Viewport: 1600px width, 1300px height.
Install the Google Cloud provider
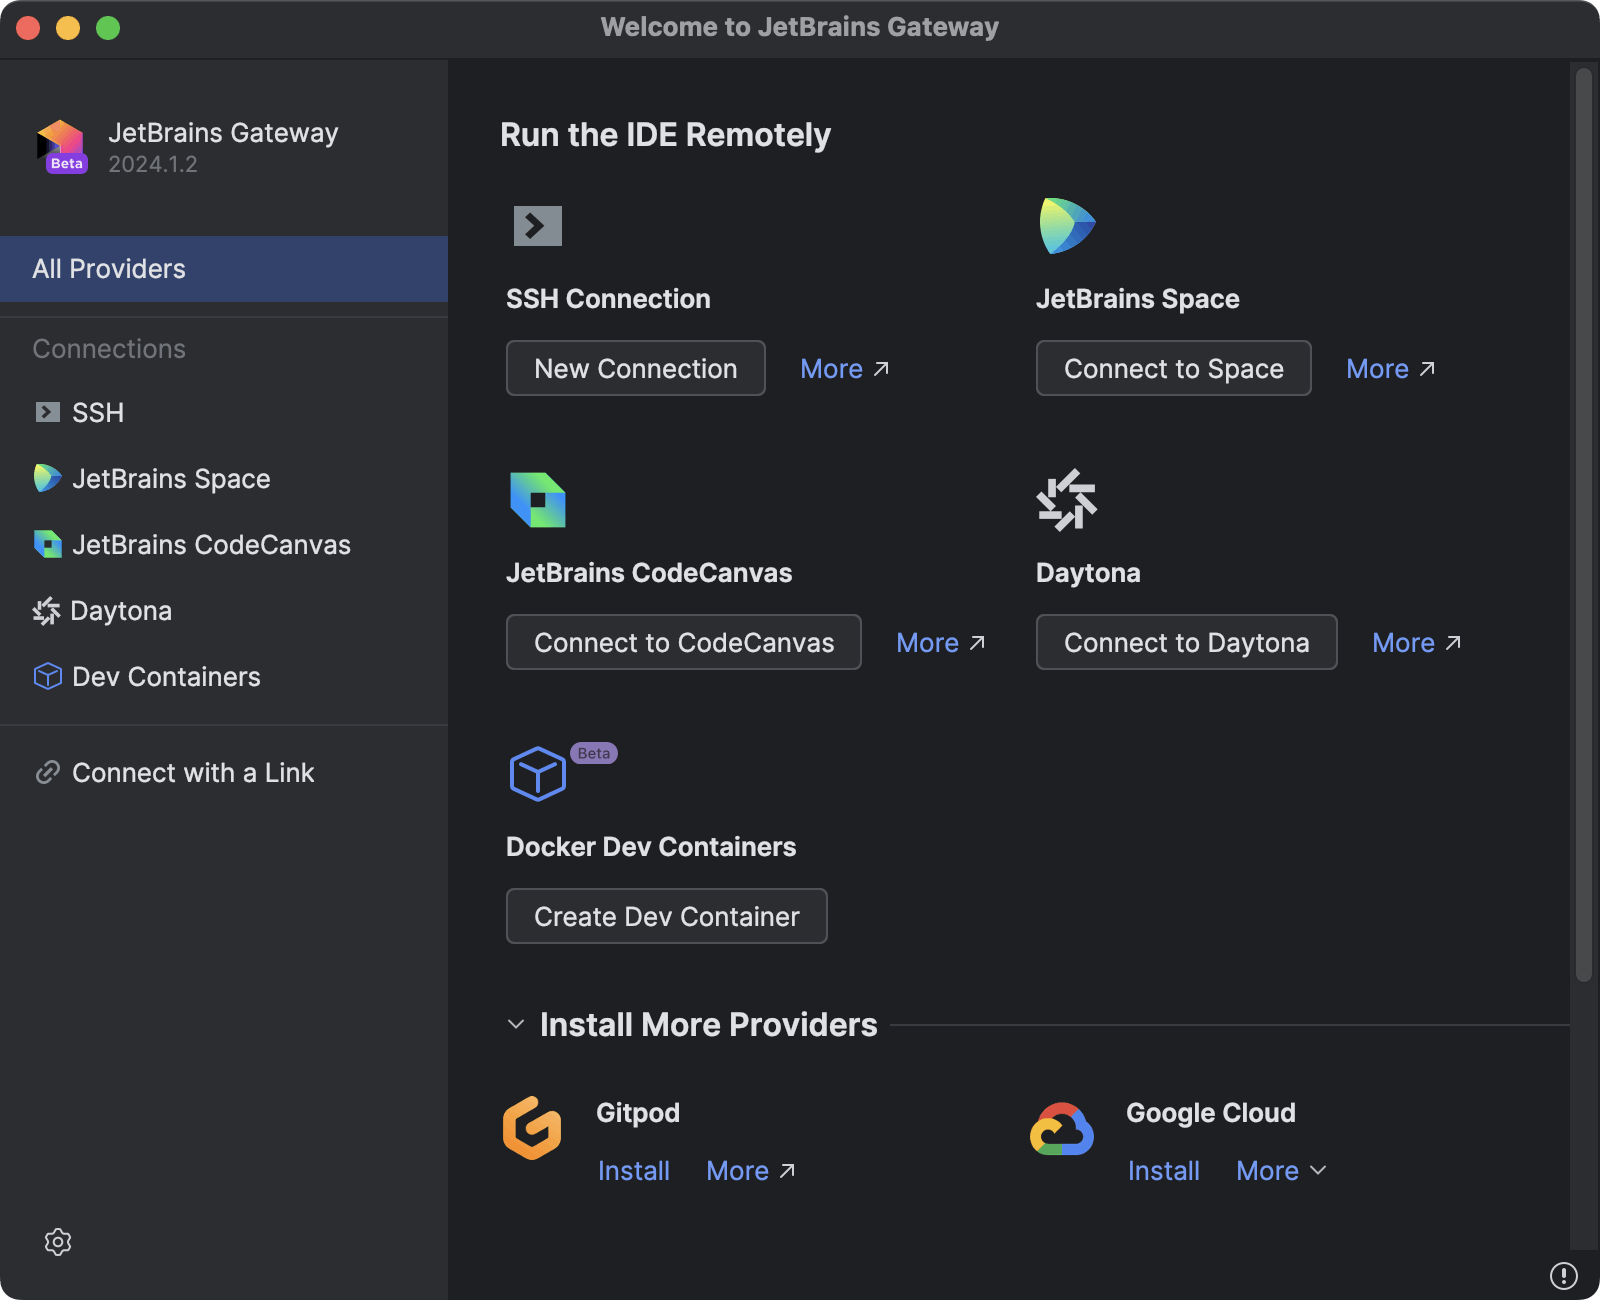pyautogui.click(x=1164, y=1171)
